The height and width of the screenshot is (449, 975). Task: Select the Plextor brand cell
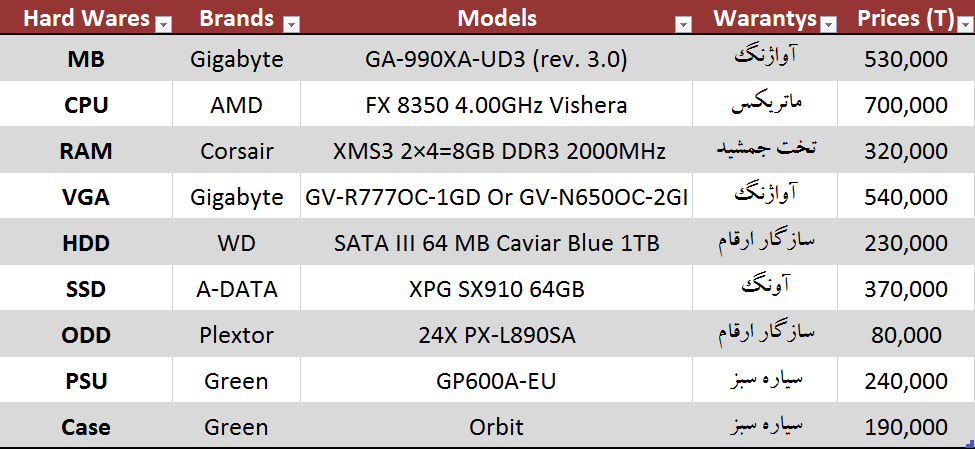pos(236,335)
